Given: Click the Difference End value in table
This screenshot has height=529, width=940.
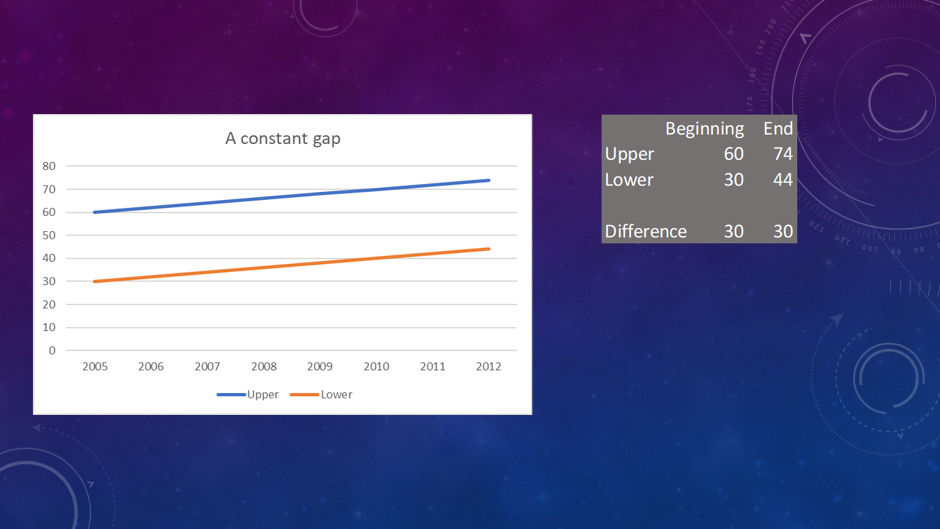Looking at the screenshot, I should 783,232.
